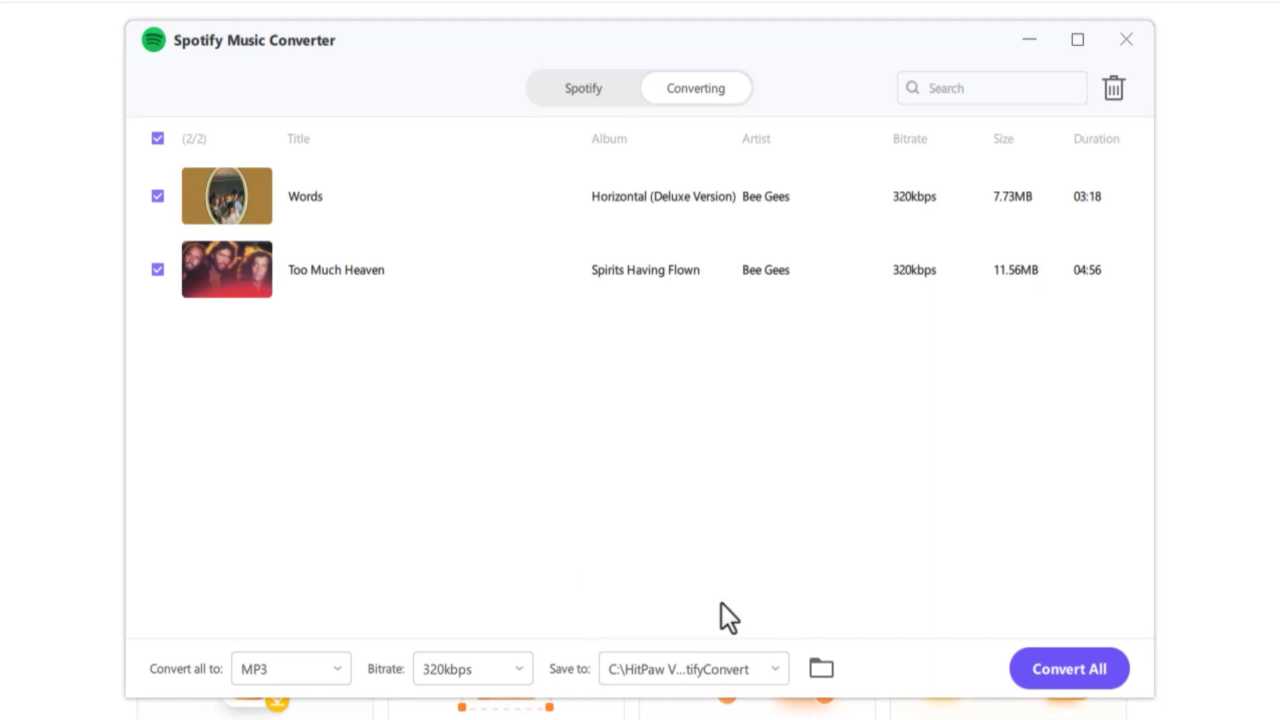Screen dimensions: 1280x720
Task: Uncheck the Too Much Heaven checkbox
Action: [158, 269]
